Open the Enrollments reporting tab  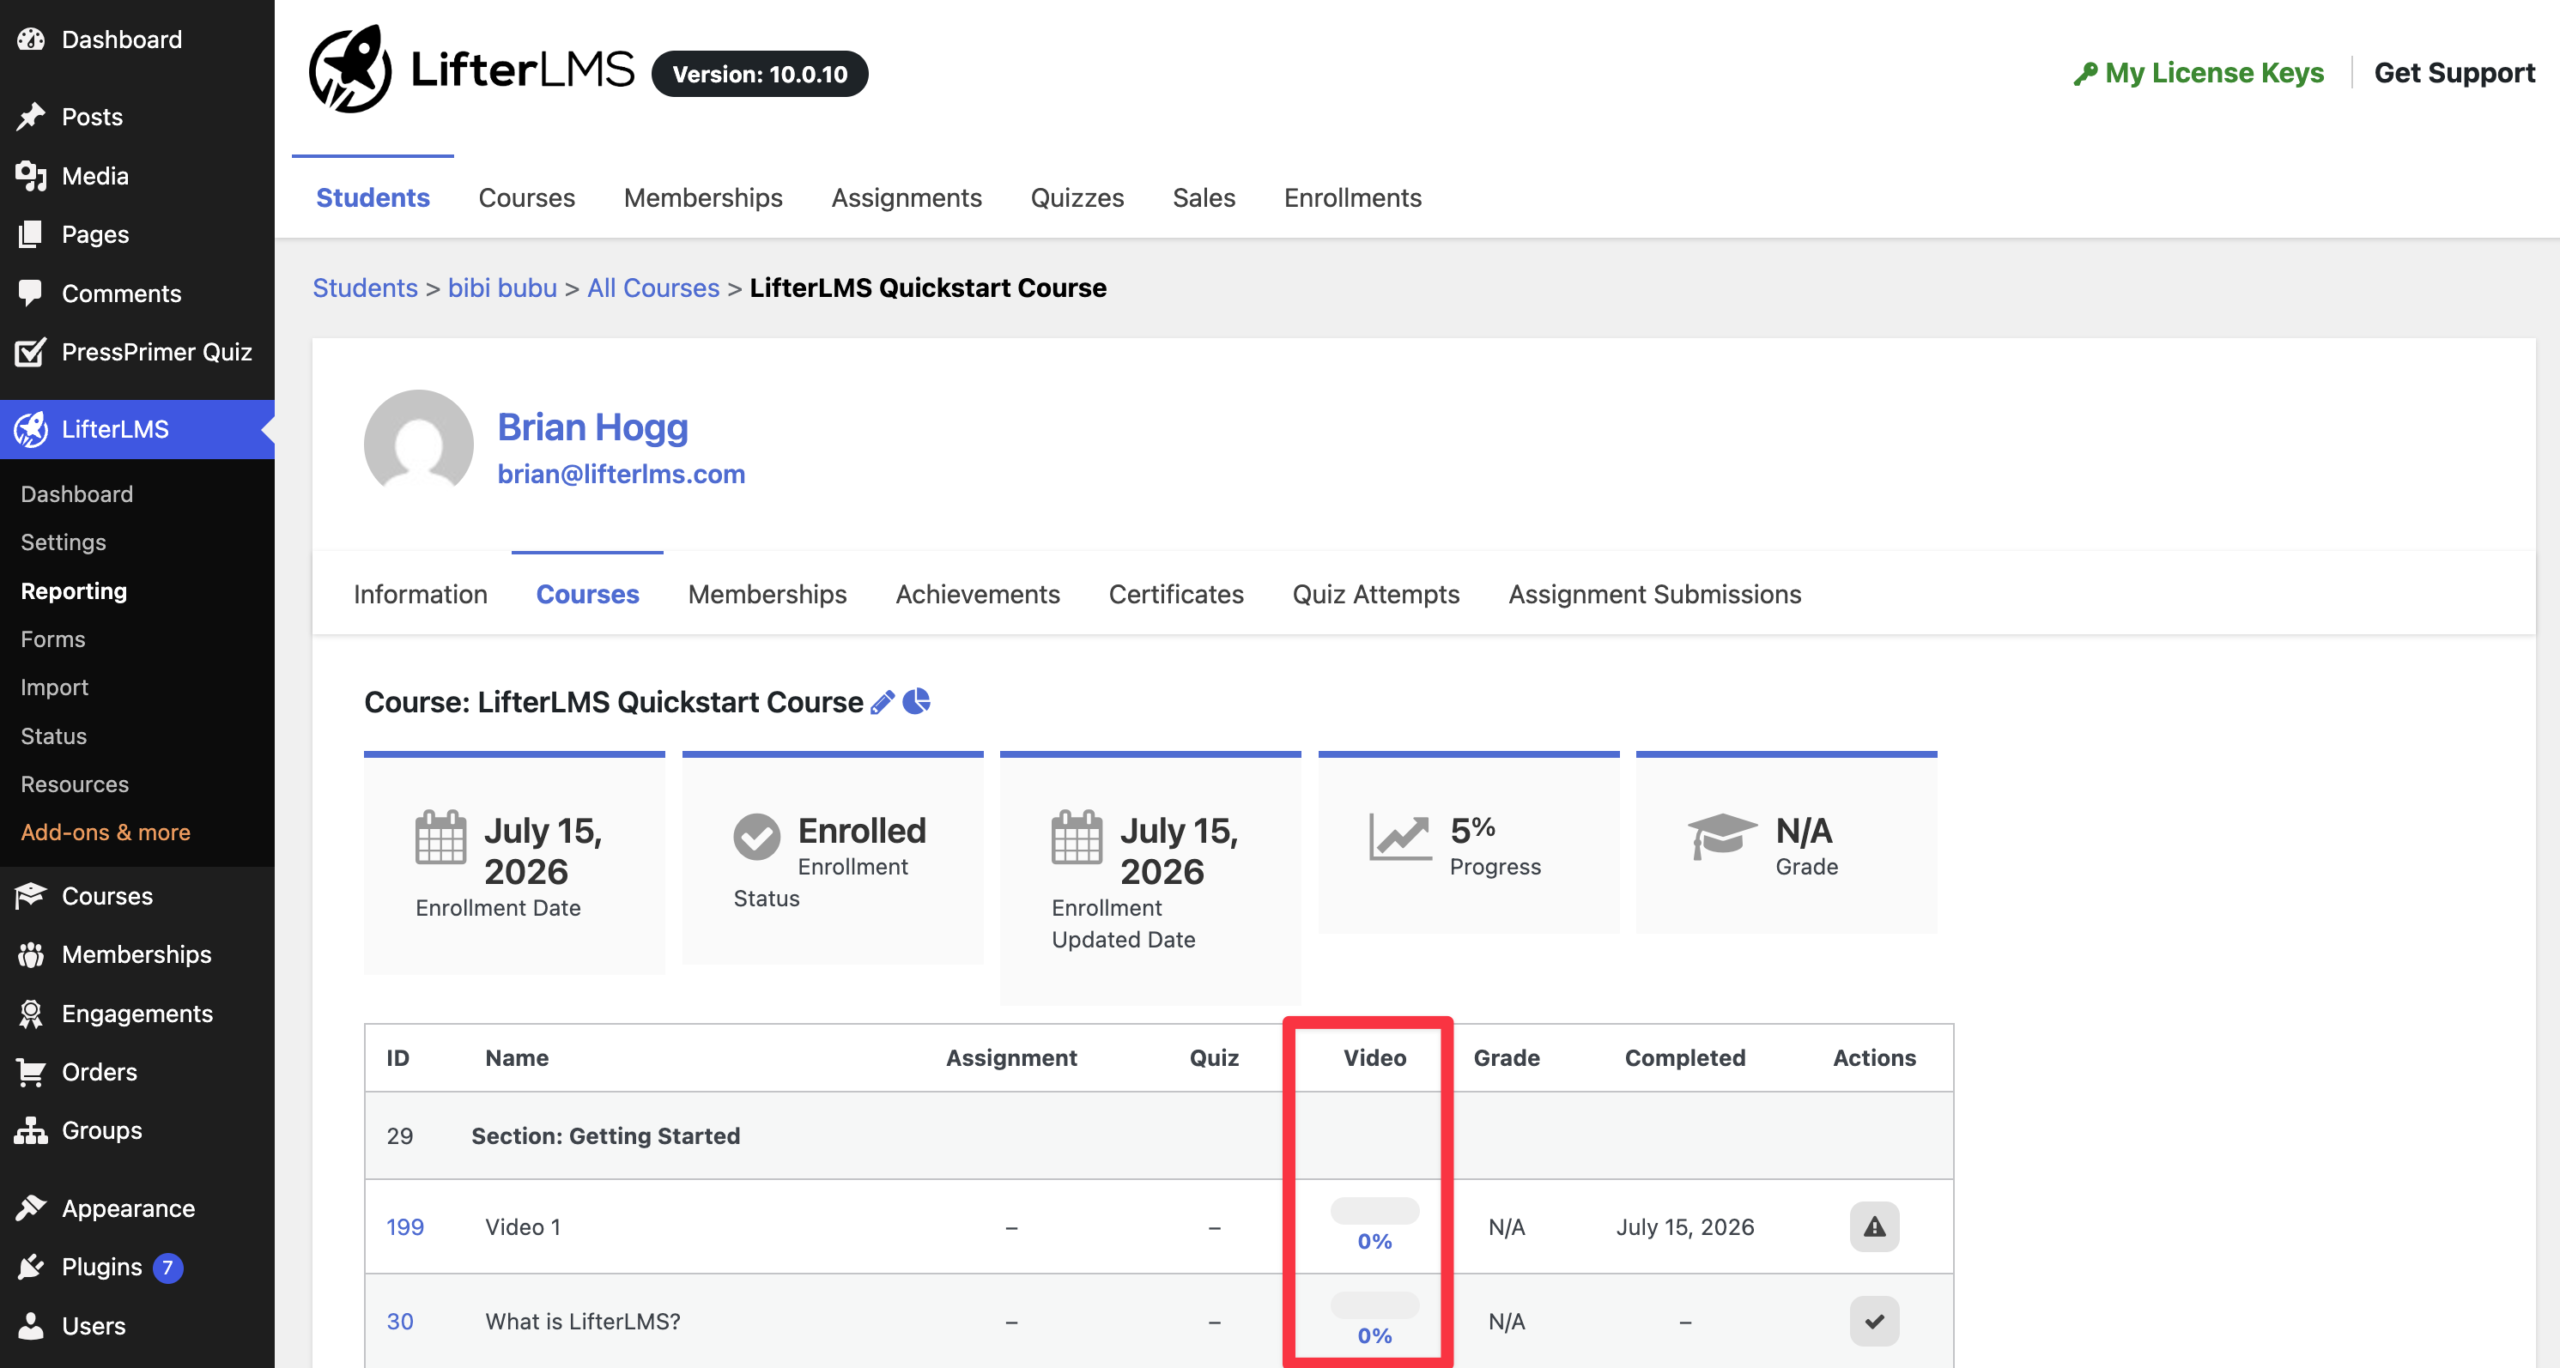coord(1352,197)
